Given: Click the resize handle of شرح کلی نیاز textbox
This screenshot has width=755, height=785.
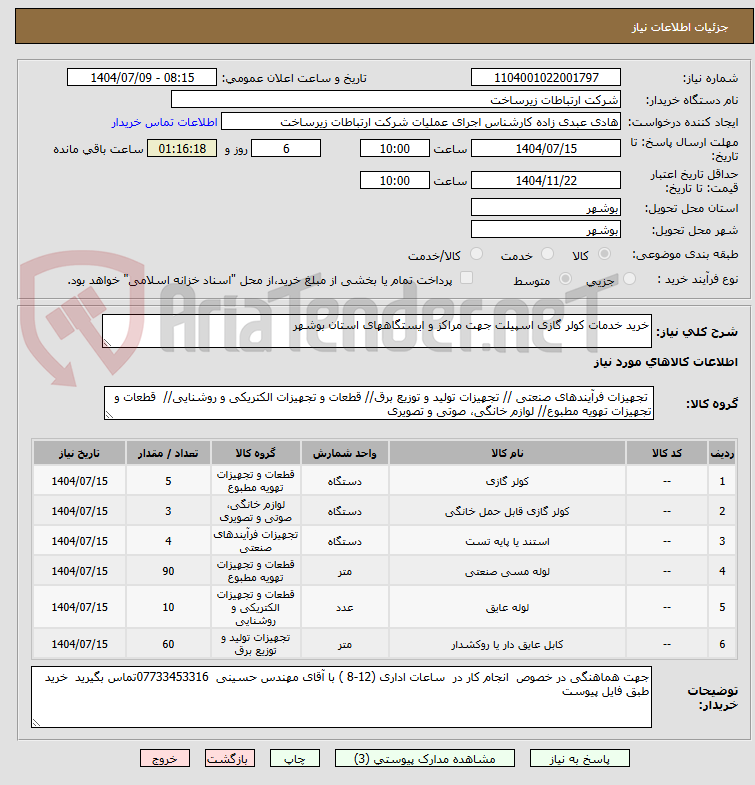Looking at the screenshot, I should tap(107, 343).
